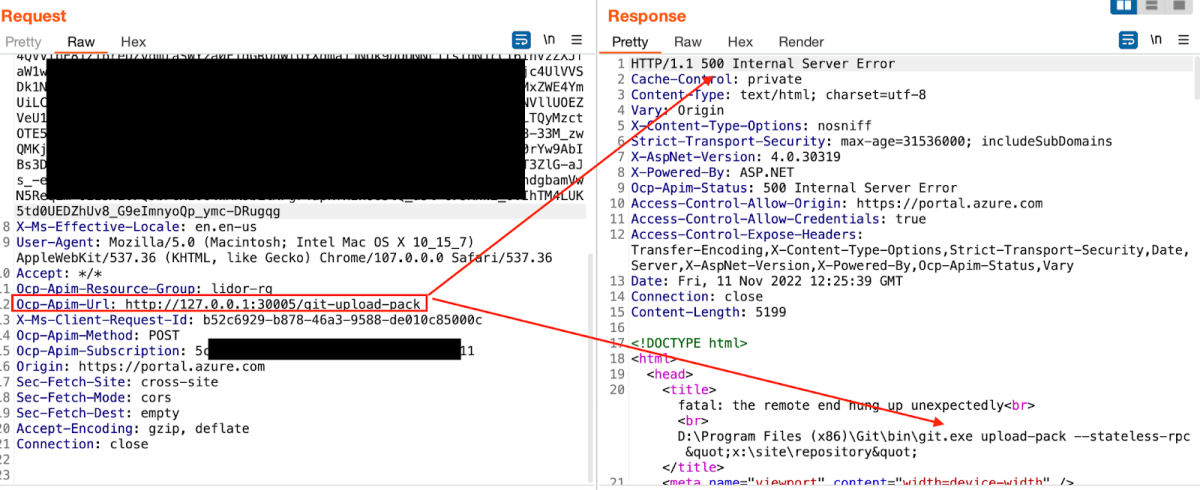1200x490 pixels.
Task: Click 'Access-Control-Allow-Origin' response header line
Action: pyautogui.click(x=837, y=204)
